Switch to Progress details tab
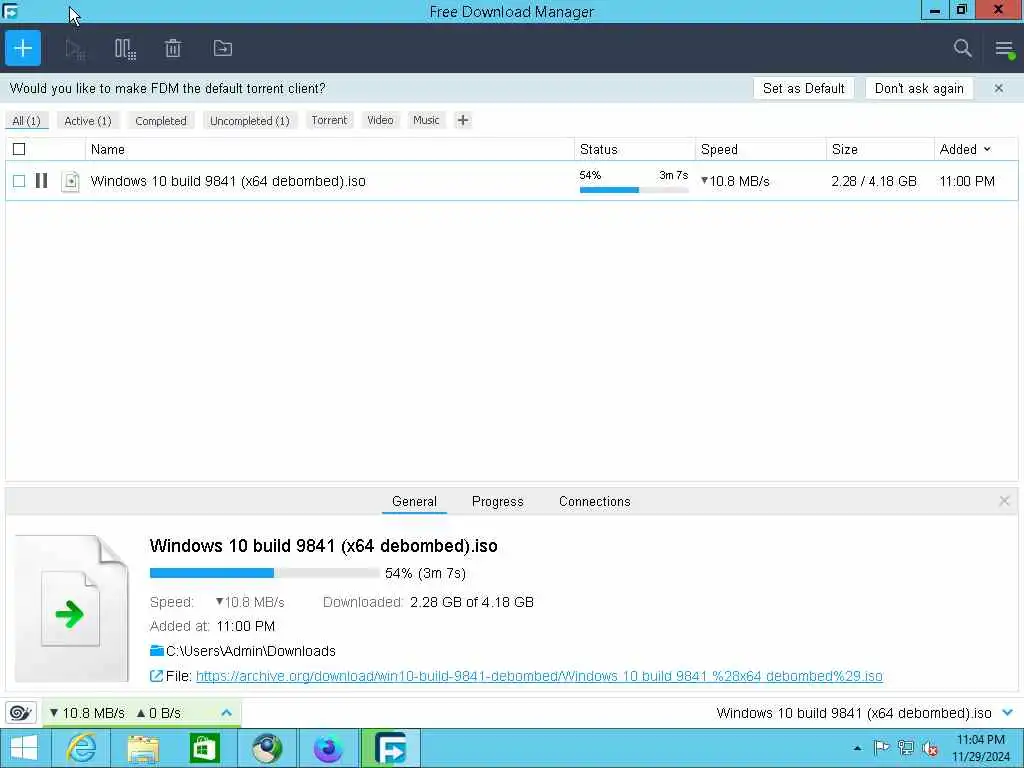This screenshot has width=1024, height=768. (498, 502)
